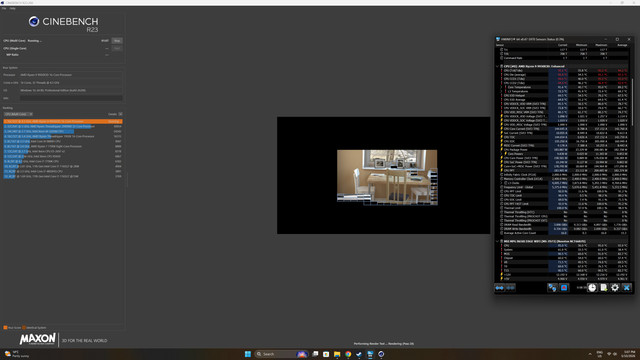Screen dimensions: 640x360
Task: Toggle the ranking Details checkbox
Action: [x=120, y=114]
